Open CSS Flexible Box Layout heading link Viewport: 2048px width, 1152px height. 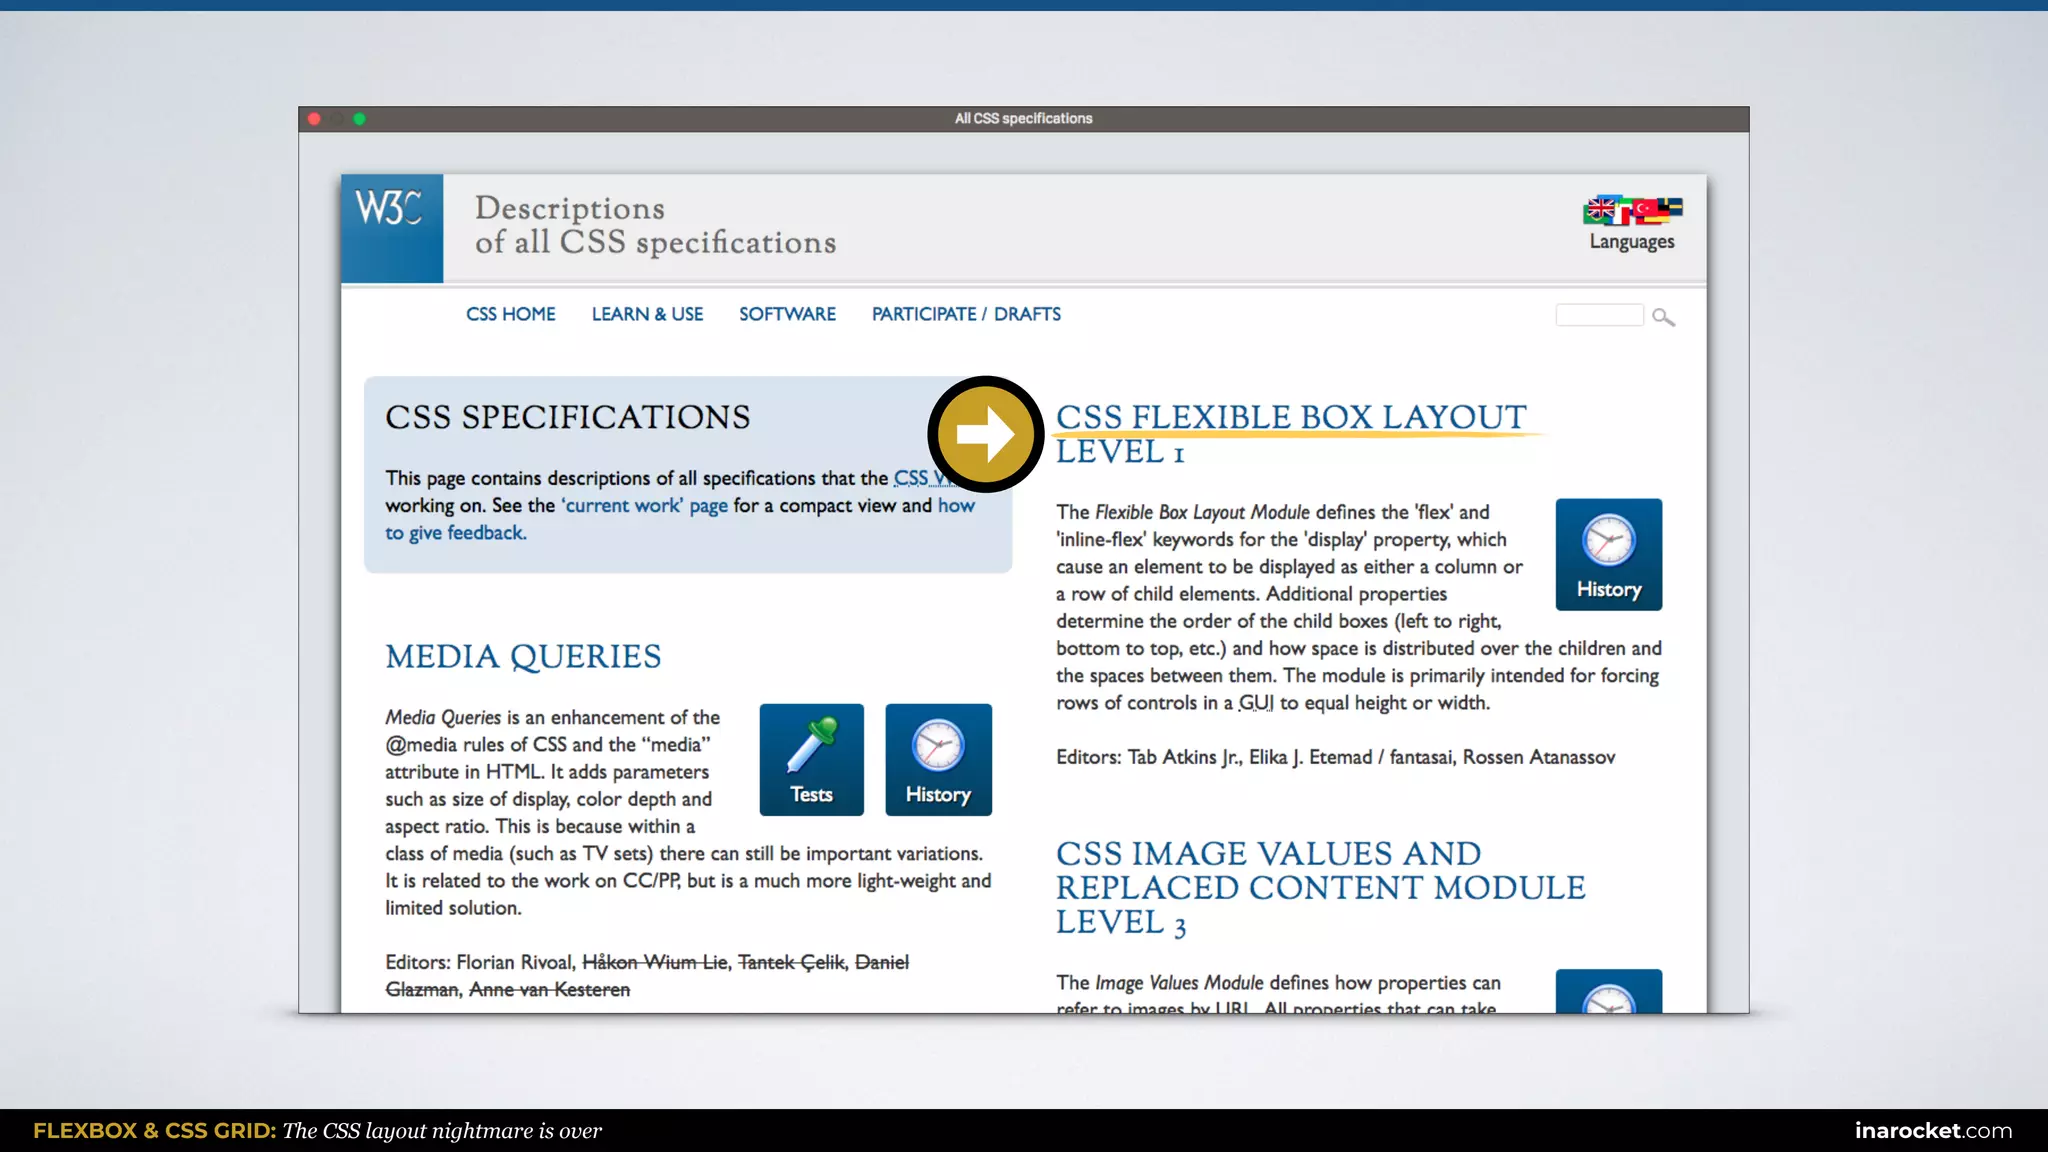1290,418
